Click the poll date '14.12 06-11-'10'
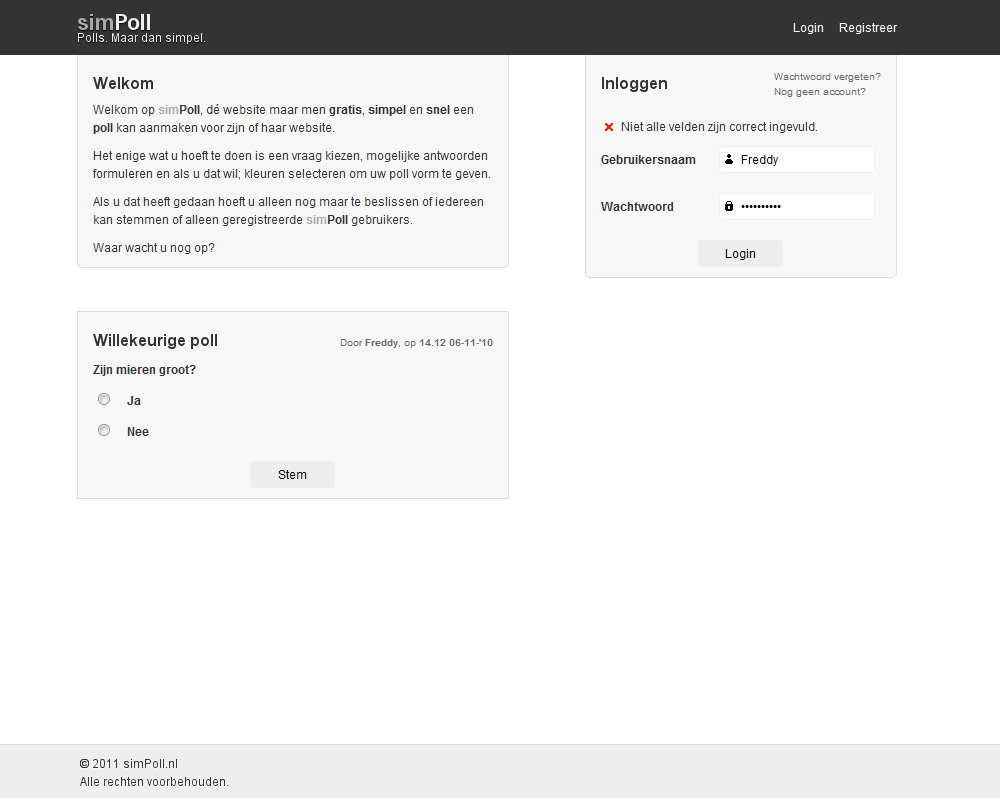 tap(456, 343)
